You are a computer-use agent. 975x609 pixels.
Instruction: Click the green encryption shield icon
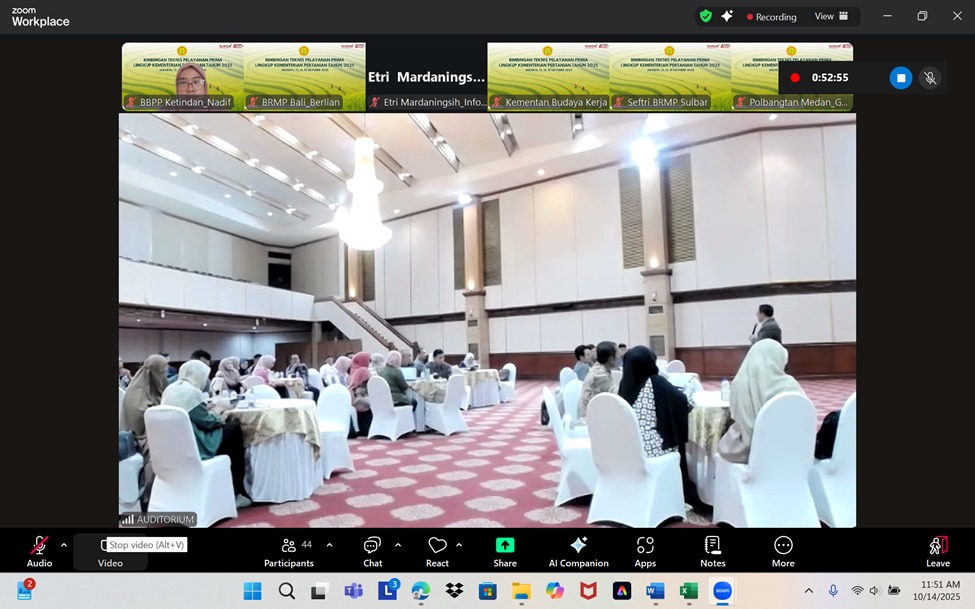706,16
